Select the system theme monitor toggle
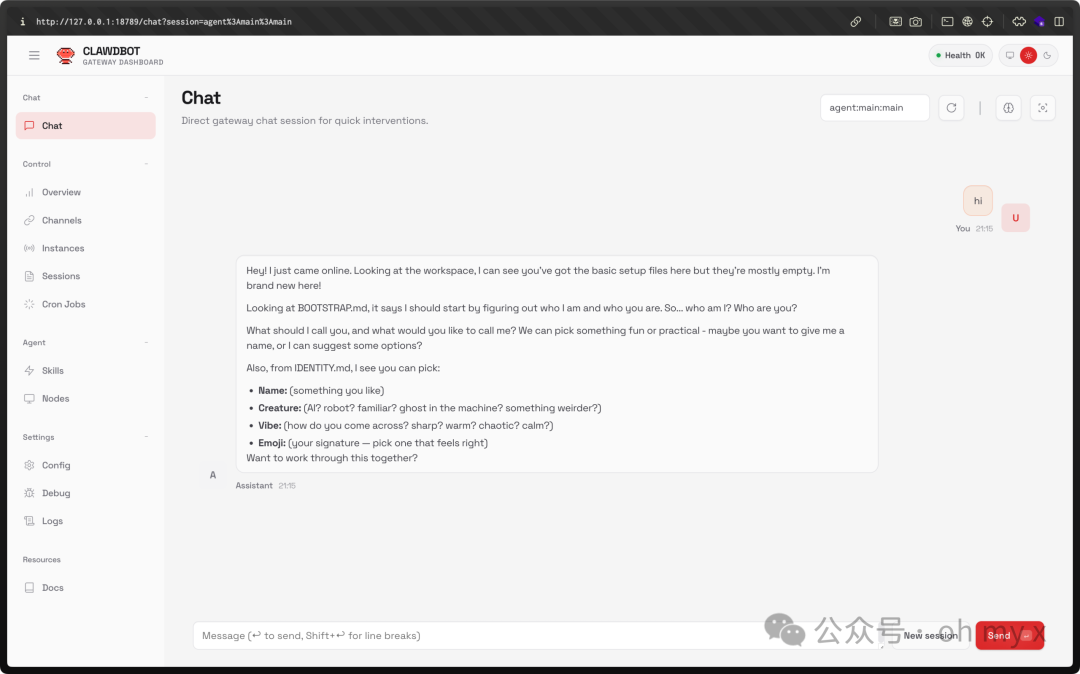This screenshot has width=1080, height=674. pos(1010,56)
